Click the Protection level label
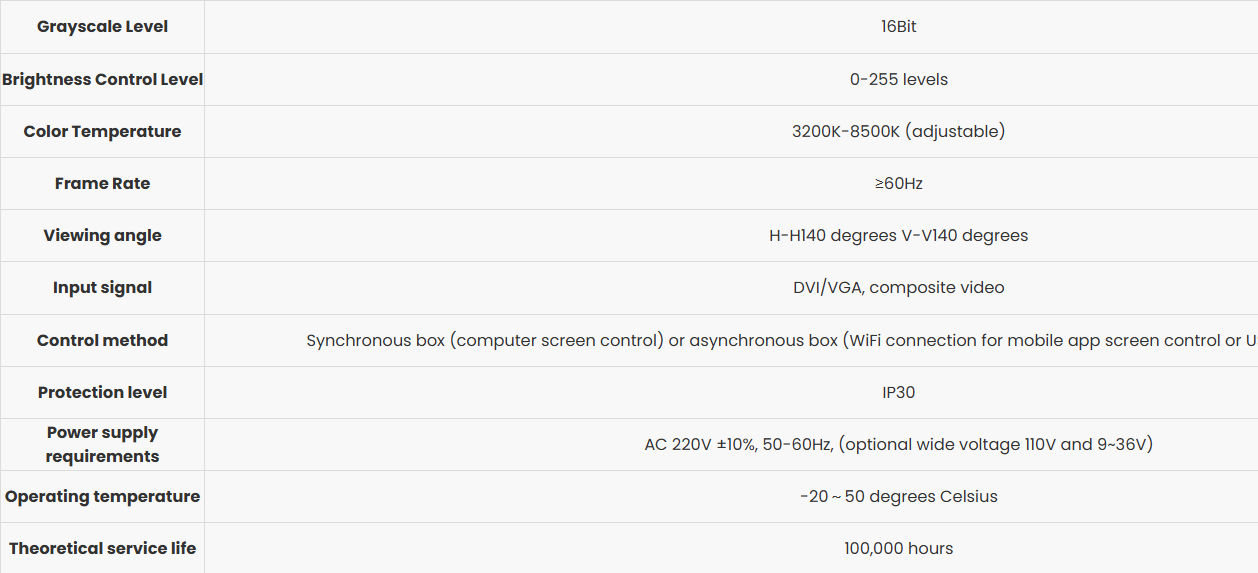The width and height of the screenshot is (1258, 573). (102, 392)
